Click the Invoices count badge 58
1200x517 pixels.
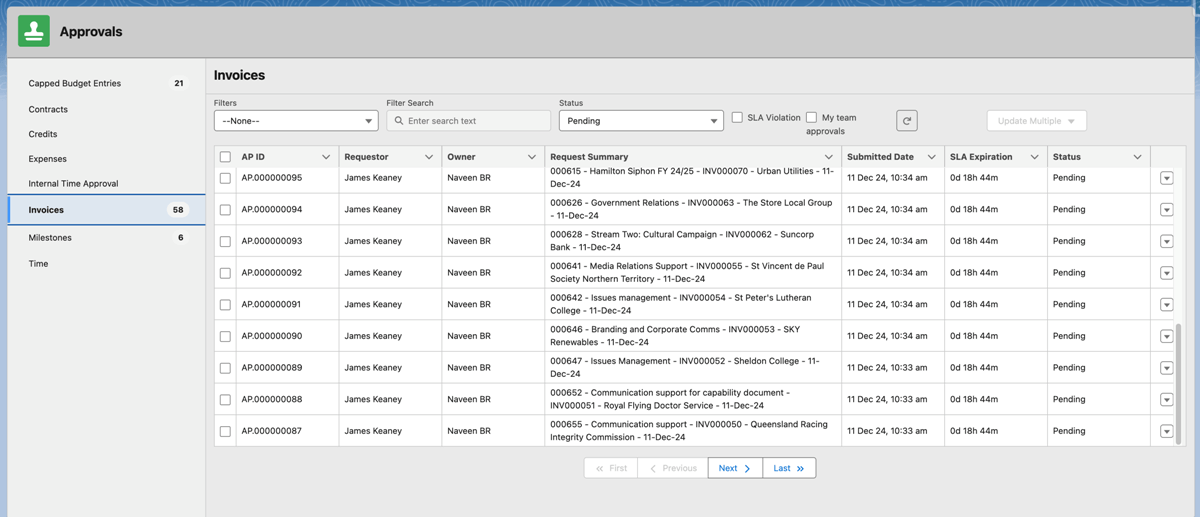point(178,210)
